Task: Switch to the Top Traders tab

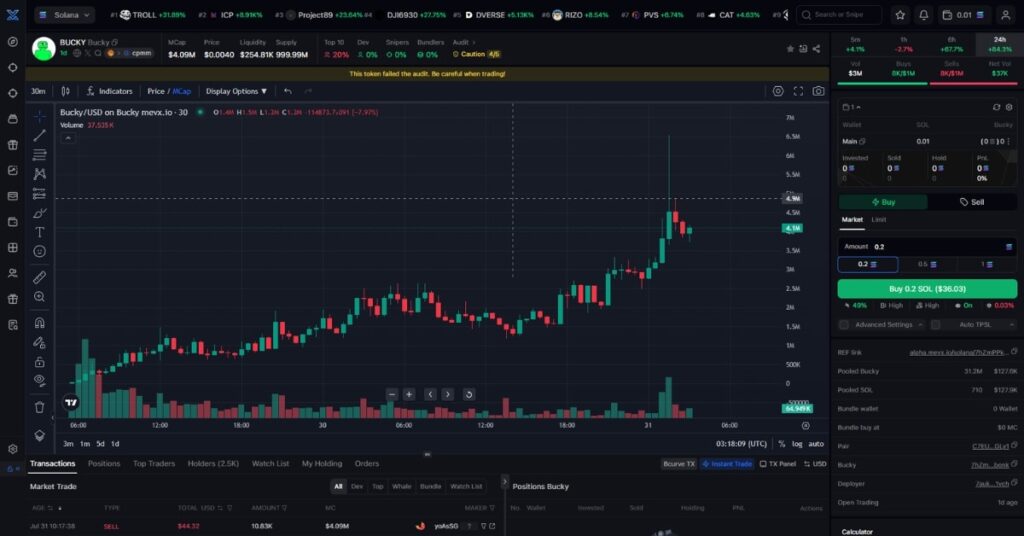Action: [154, 464]
